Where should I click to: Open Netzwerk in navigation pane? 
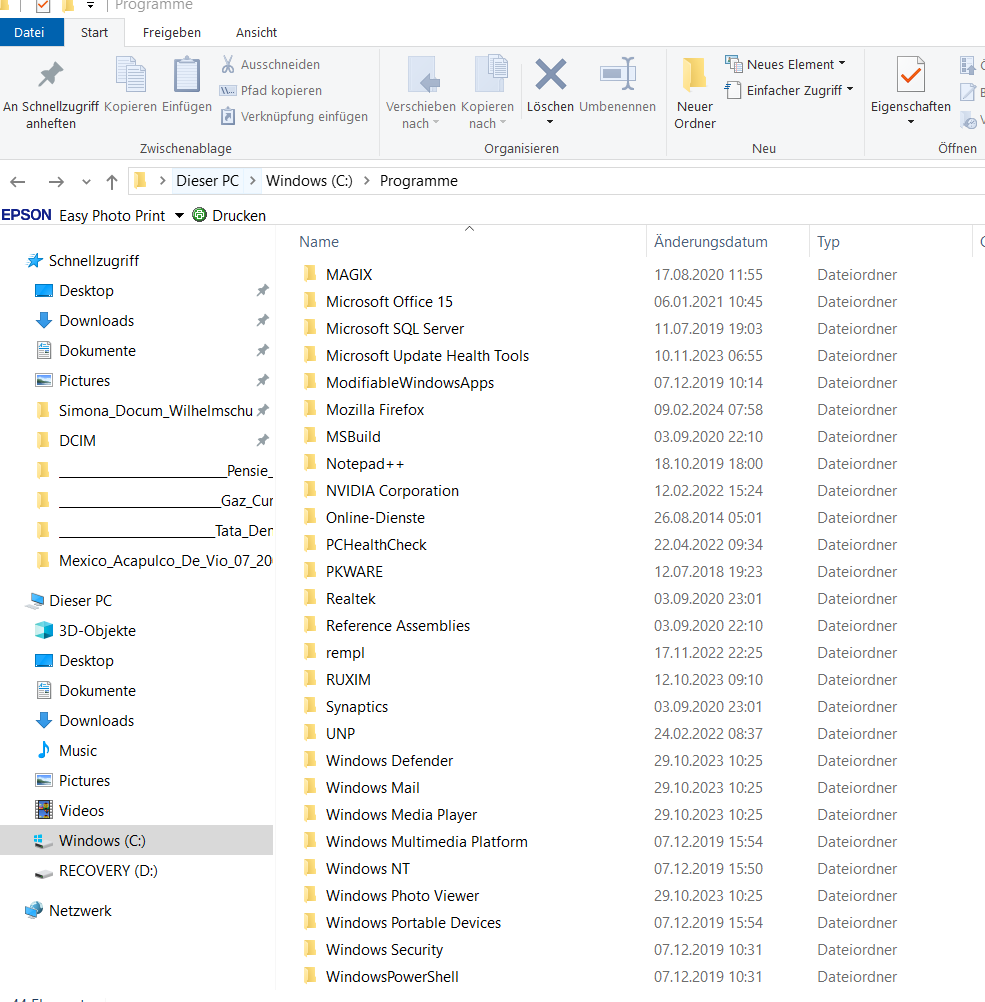coord(80,911)
